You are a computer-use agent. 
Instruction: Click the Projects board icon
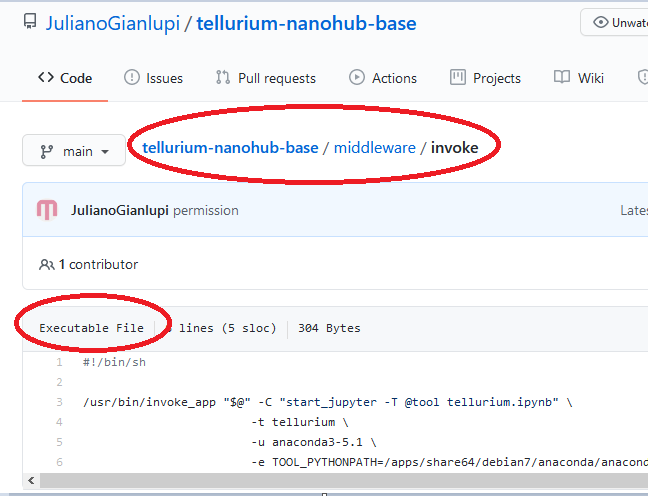(x=457, y=77)
